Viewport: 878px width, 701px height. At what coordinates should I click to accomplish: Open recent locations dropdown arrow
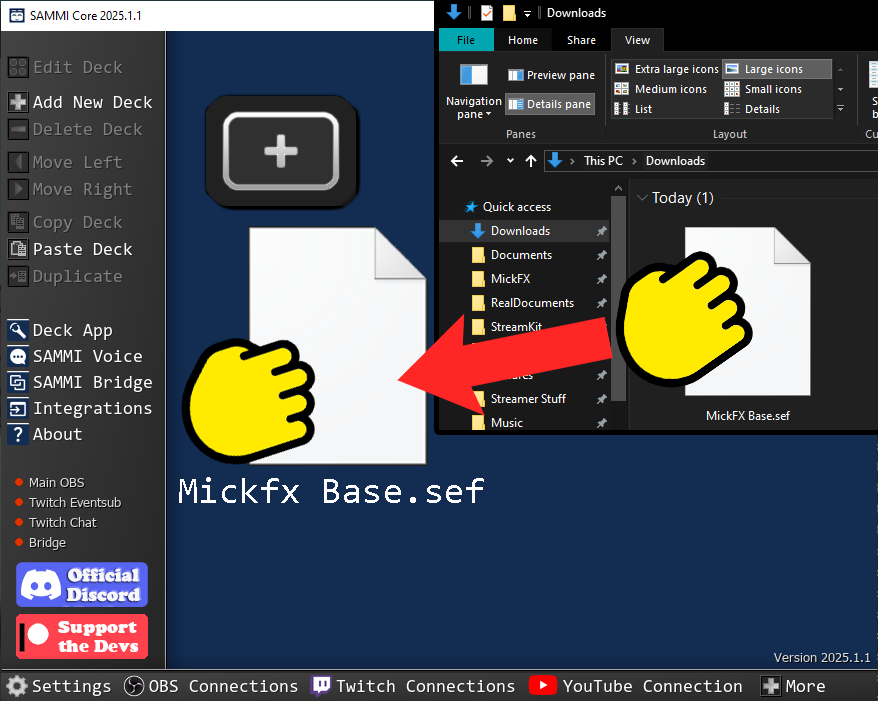pos(510,161)
